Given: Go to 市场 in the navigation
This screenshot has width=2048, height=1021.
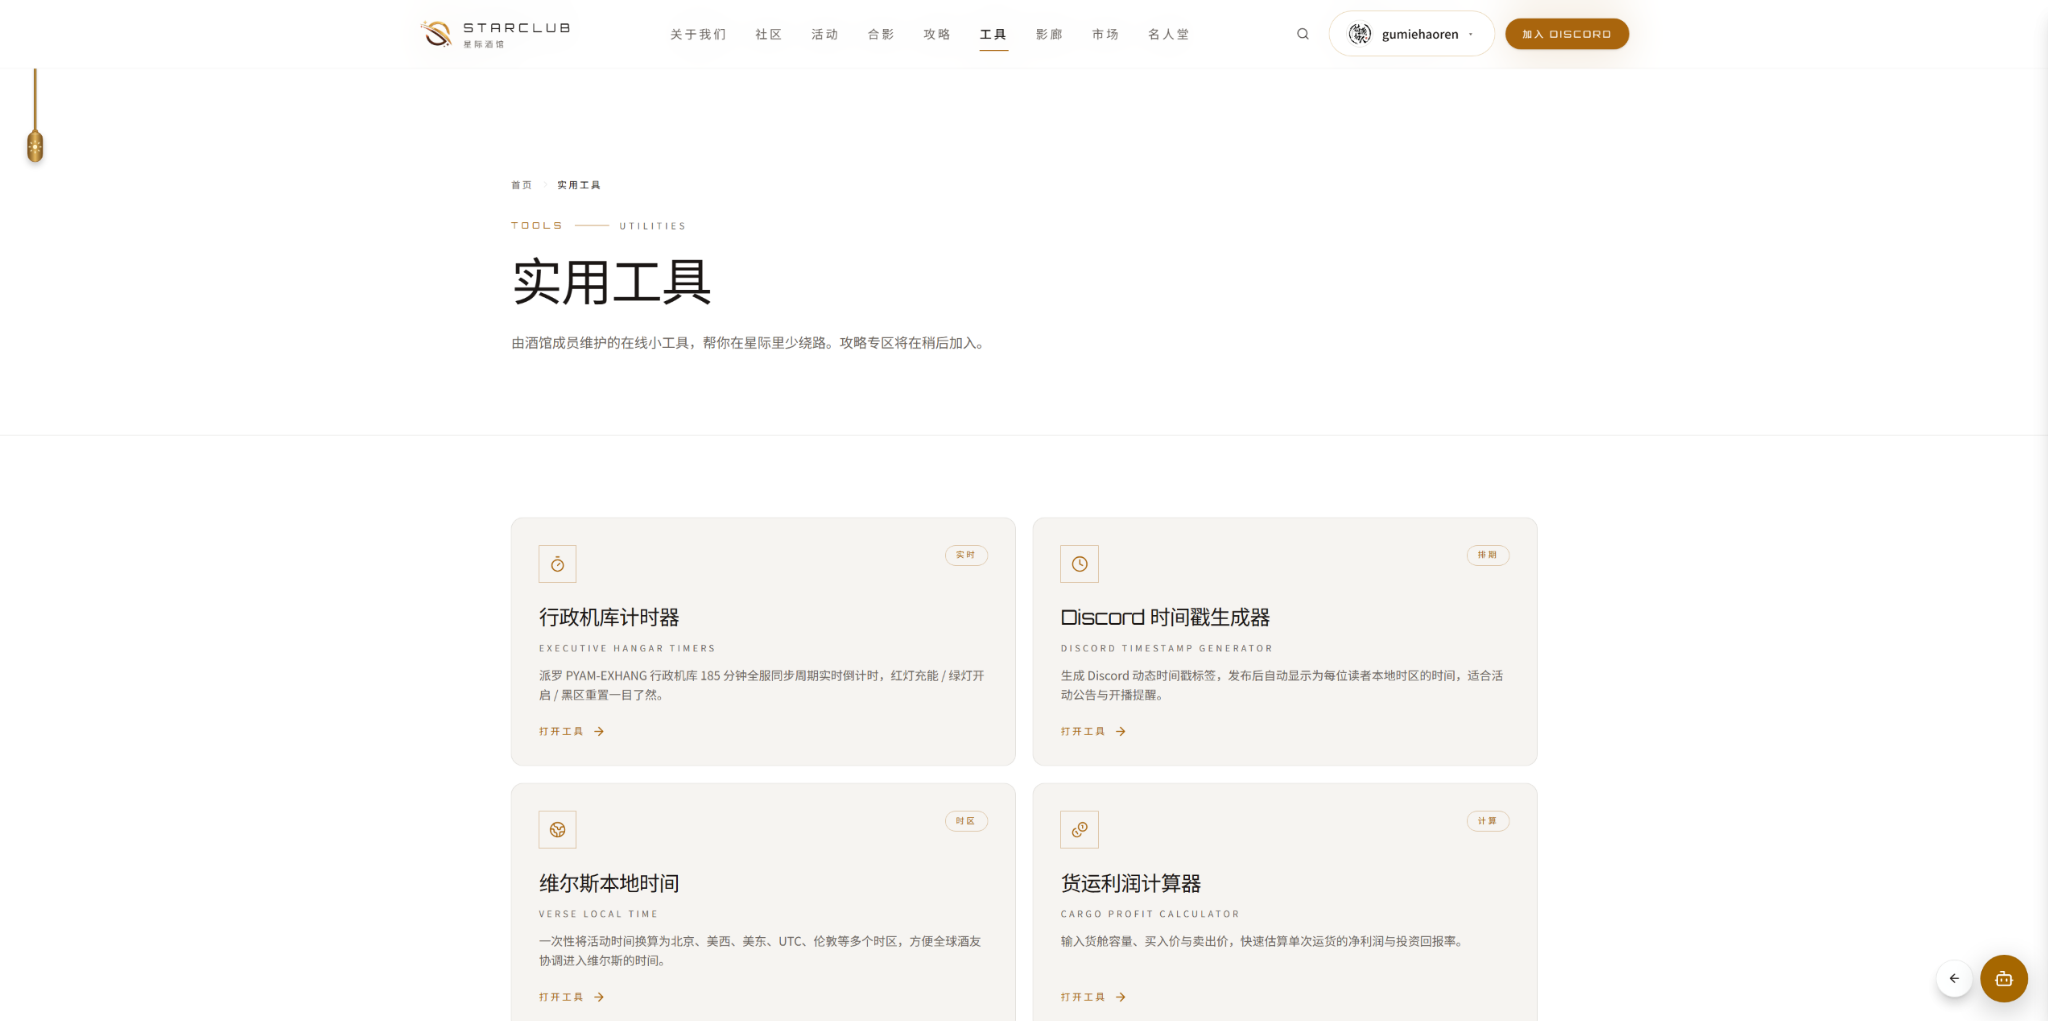Looking at the screenshot, I should coord(1105,34).
